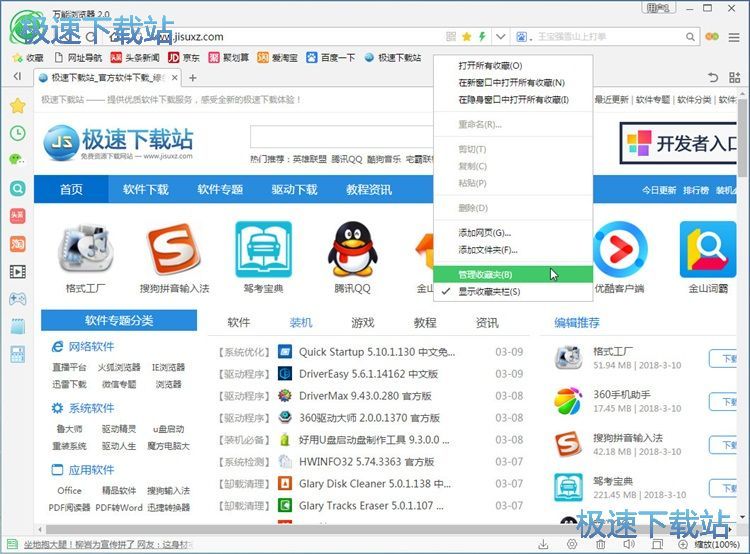Screen dimensions: 750x554
Task: Click the horizontal scrollbar
Action: [383, 530]
